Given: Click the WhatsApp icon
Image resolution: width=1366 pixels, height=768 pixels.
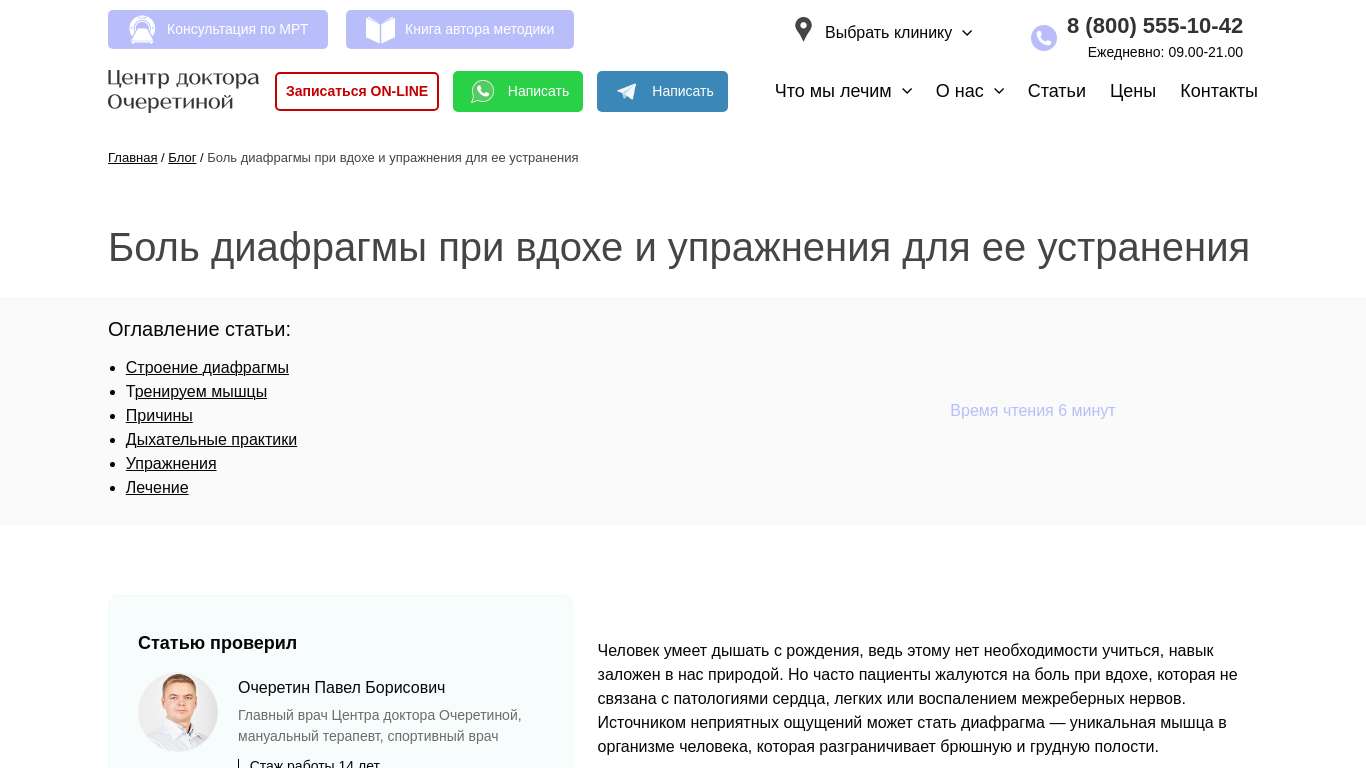Looking at the screenshot, I should tap(483, 92).
